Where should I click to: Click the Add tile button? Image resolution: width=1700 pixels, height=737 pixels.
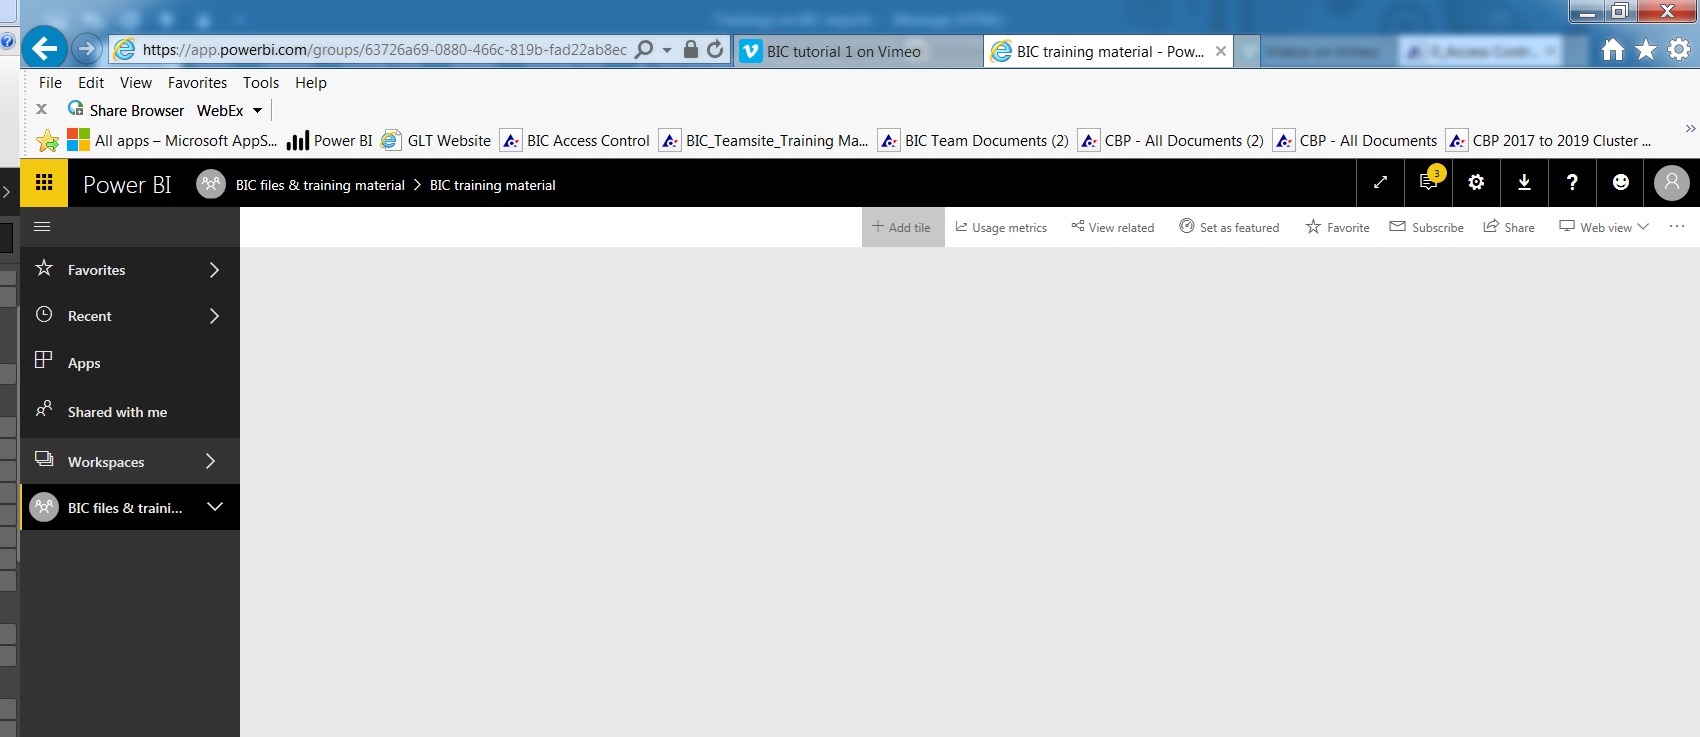point(902,227)
